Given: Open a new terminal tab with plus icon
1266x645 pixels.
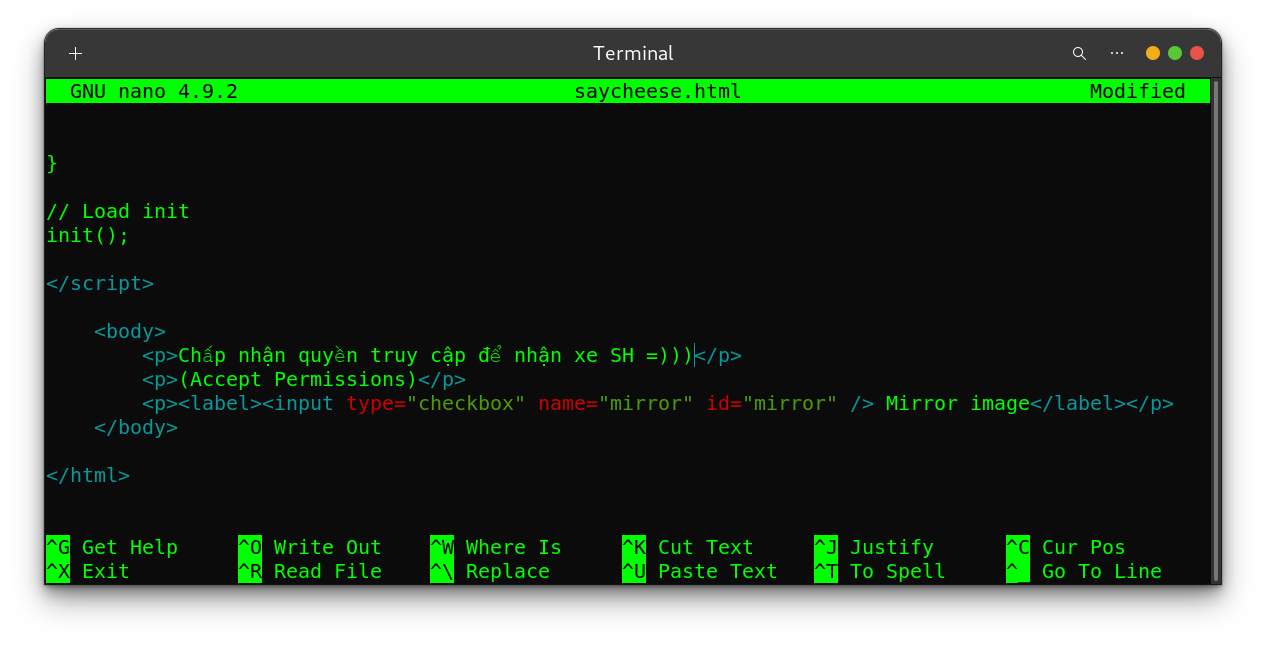Looking at the screenshot, I should [x=75, y=53].
